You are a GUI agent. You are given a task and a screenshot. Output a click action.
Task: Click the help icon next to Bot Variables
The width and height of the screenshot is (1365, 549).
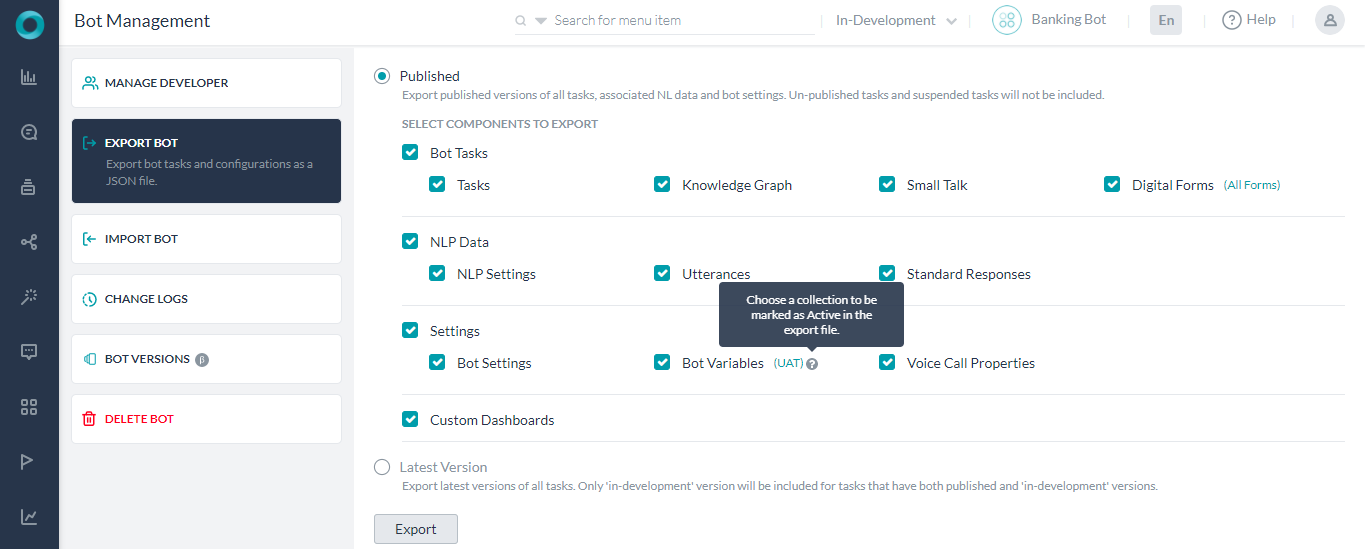click(x=812, y=364)
